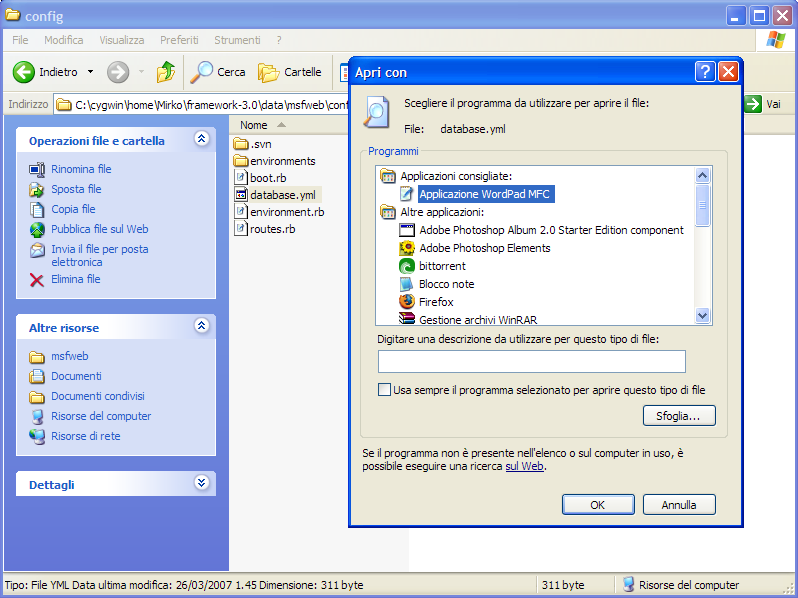This screenshot has width=798, height=598.
Task: Open the Strumenti menu
Action: click(x=237, y=40)
